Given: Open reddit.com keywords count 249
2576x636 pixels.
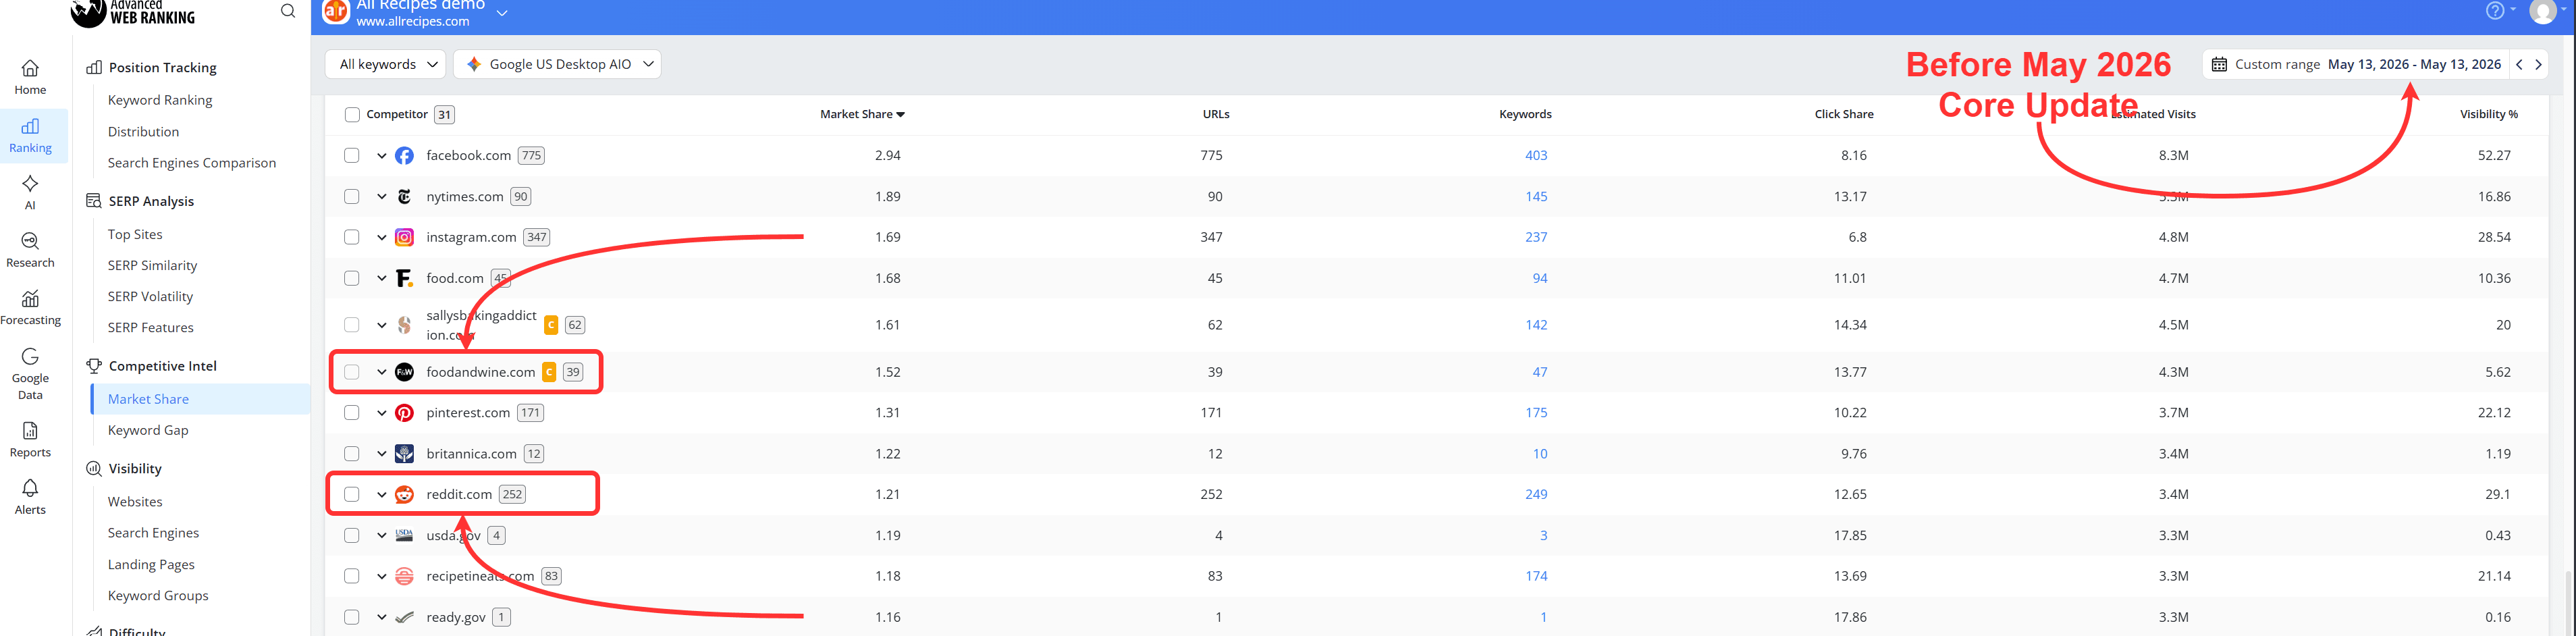Looking at the screenshot, I should coord(1536,494).
